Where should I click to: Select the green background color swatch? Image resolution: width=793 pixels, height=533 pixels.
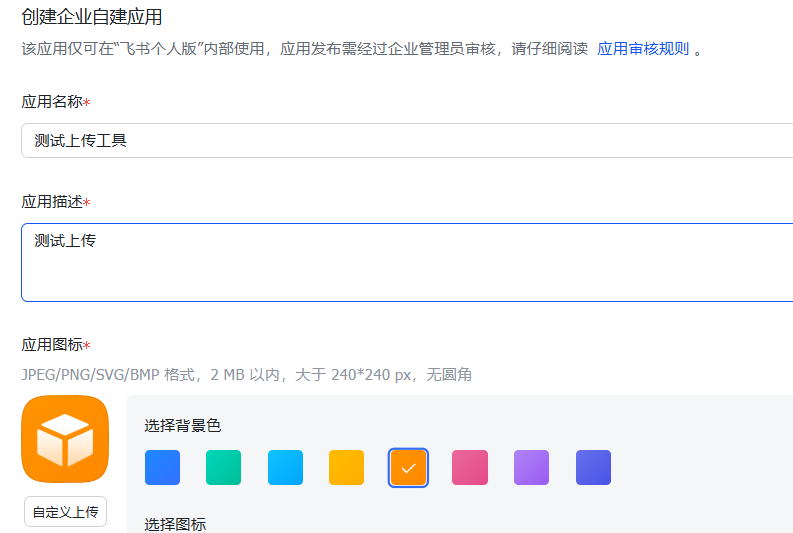(x=224, y=468)
